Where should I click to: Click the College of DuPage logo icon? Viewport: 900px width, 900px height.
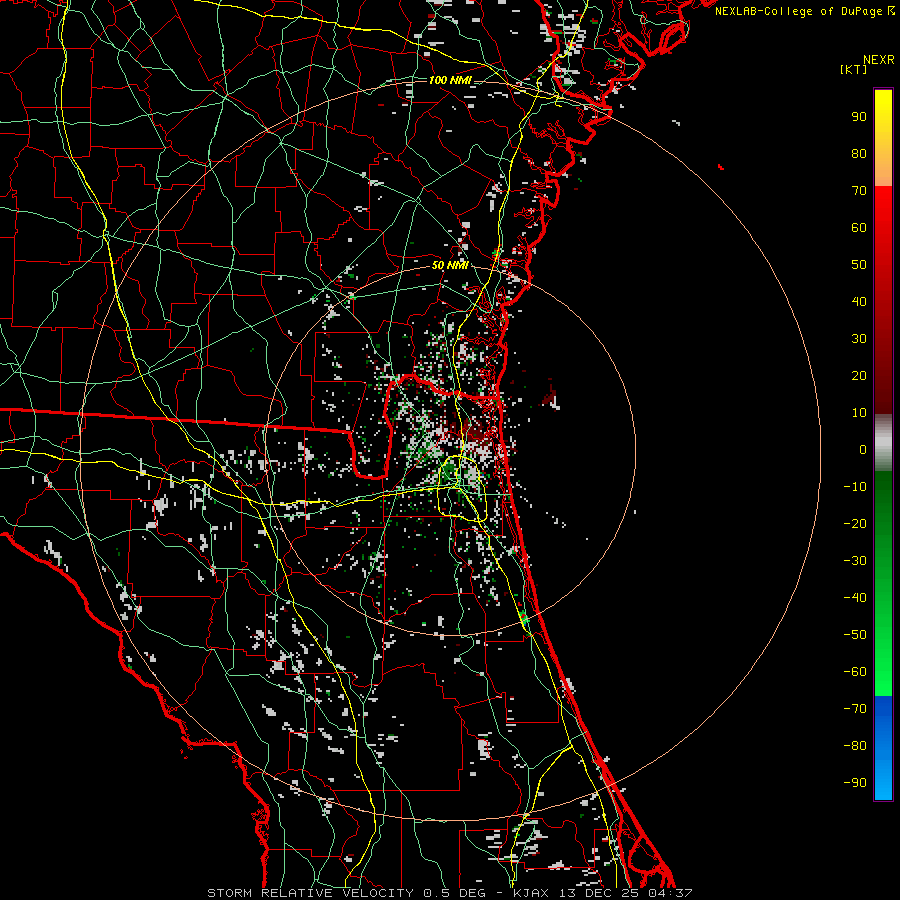[892, 11]
